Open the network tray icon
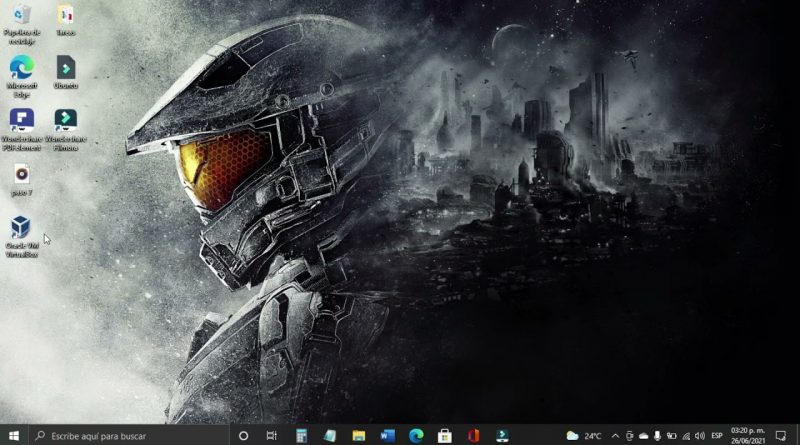The image size is (800, 445). coord(686,436)
